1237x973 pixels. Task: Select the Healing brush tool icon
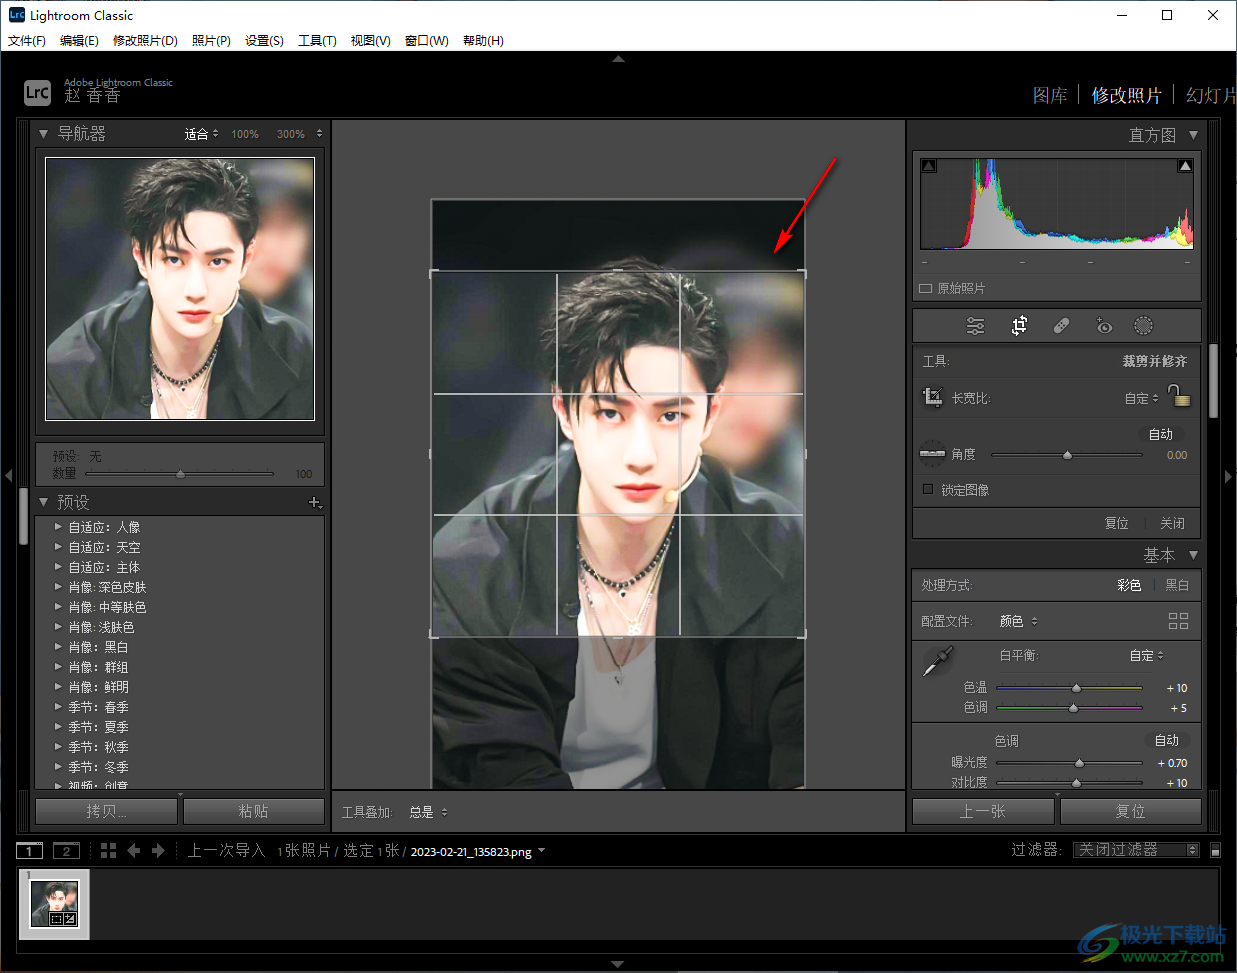pyautogui.click(x=1061, y=326)
